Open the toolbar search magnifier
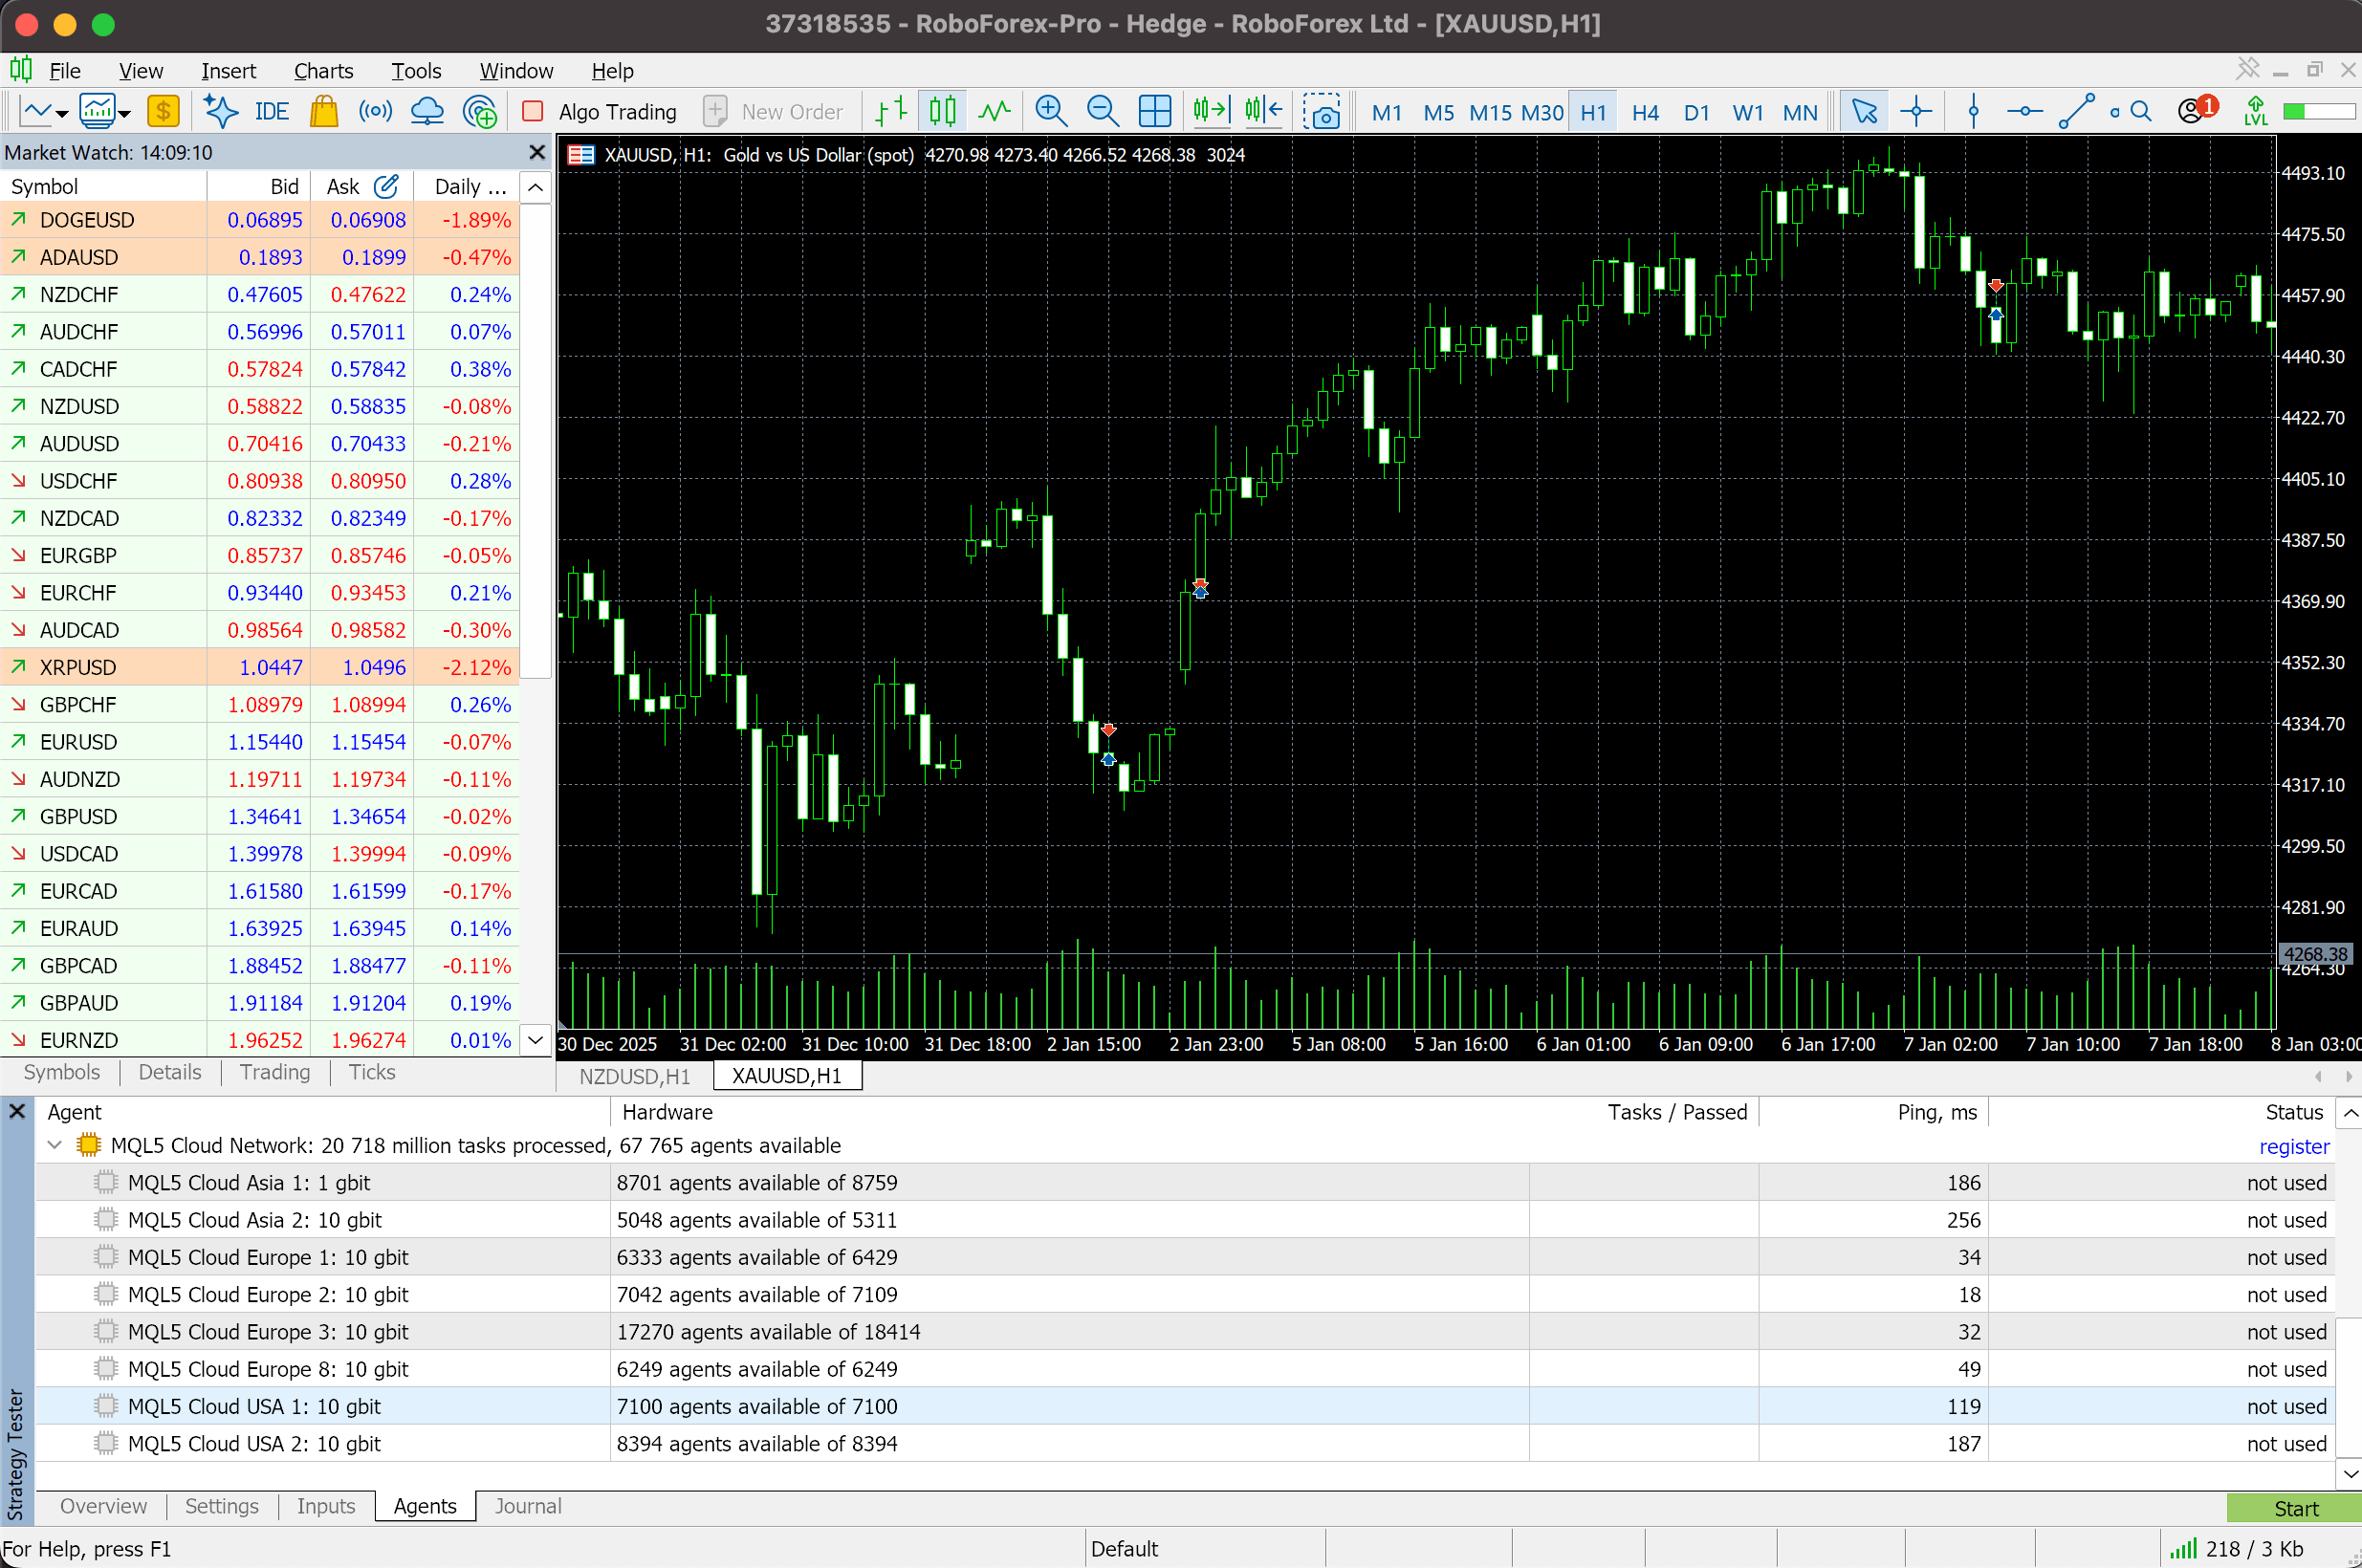 pyautogui.click(x=2140, y=111)
